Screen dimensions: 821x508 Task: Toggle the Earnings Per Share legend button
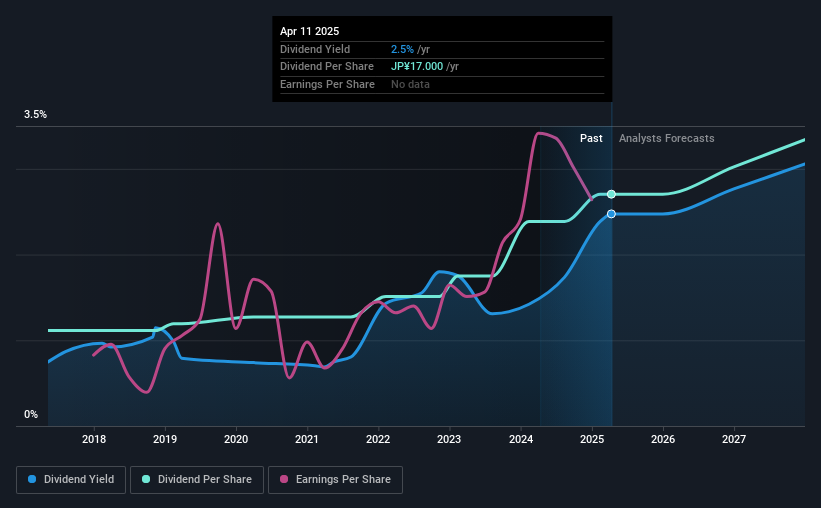point(335,480)
